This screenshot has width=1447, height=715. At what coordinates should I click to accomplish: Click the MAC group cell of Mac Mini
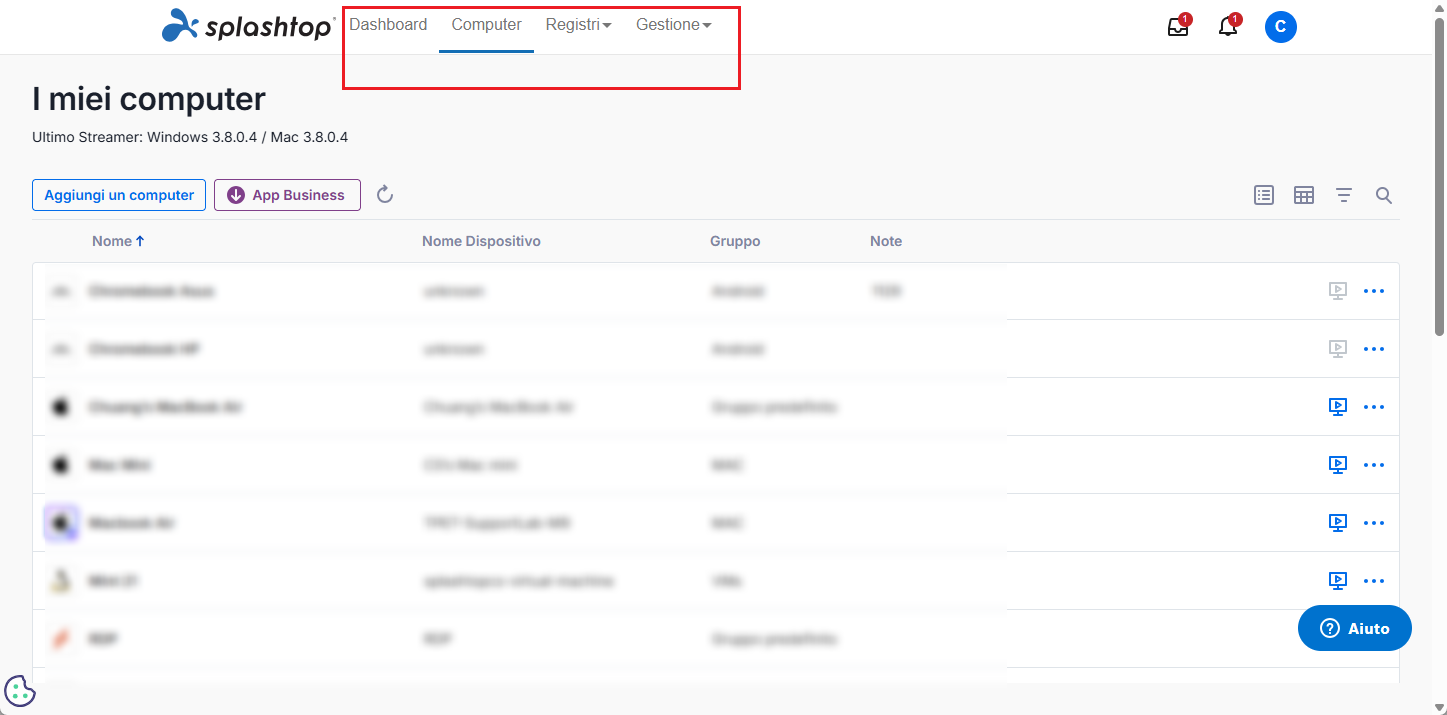[727, 465]
